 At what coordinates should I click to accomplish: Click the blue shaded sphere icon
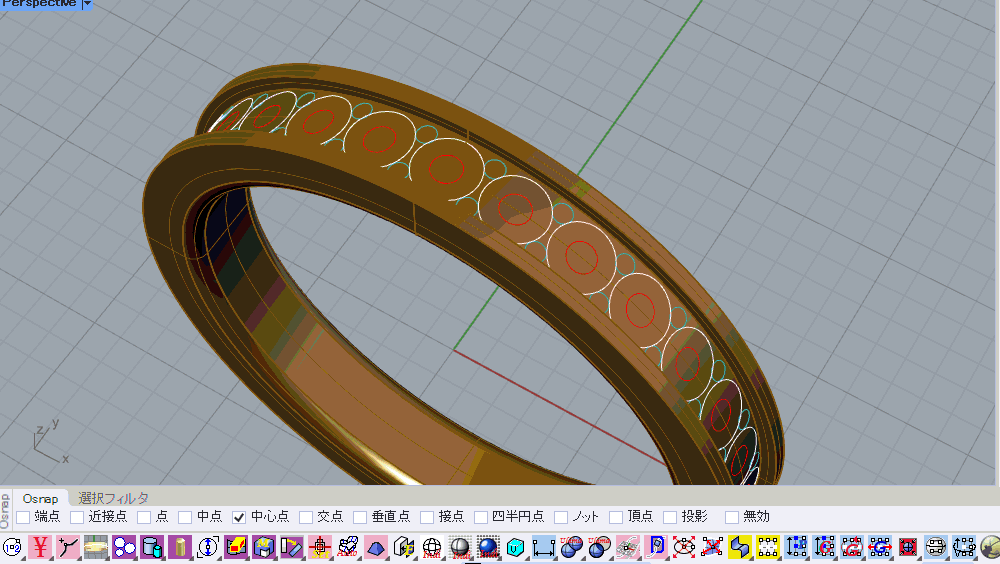[x=488, y=547]
